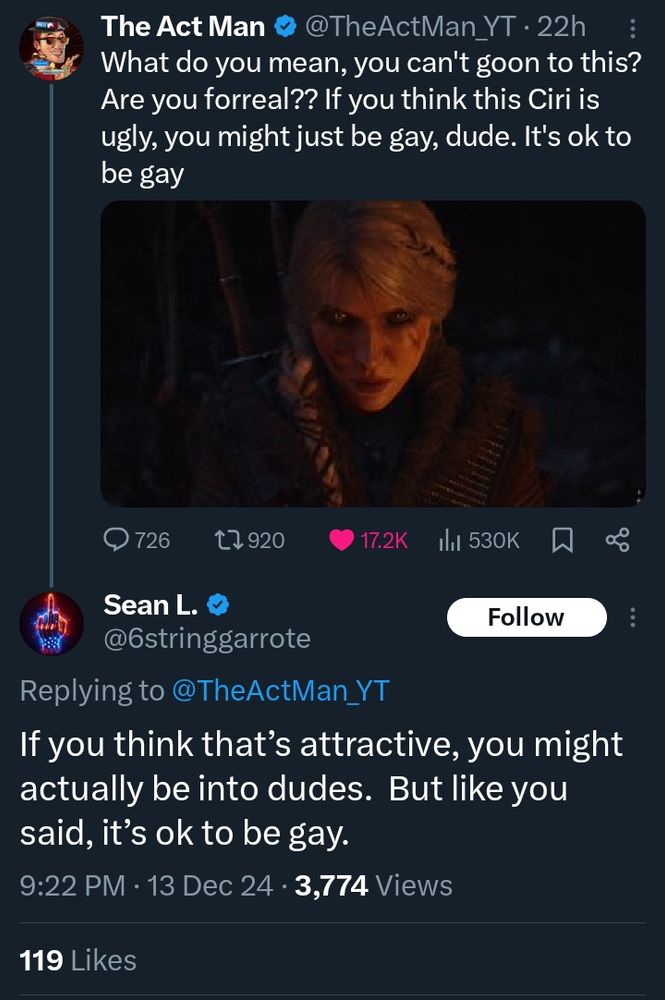Image resolution: width=665 pixels, height=1000 pixels.
Task: Share The Act Man's tweet
Action: coord(617,540)
